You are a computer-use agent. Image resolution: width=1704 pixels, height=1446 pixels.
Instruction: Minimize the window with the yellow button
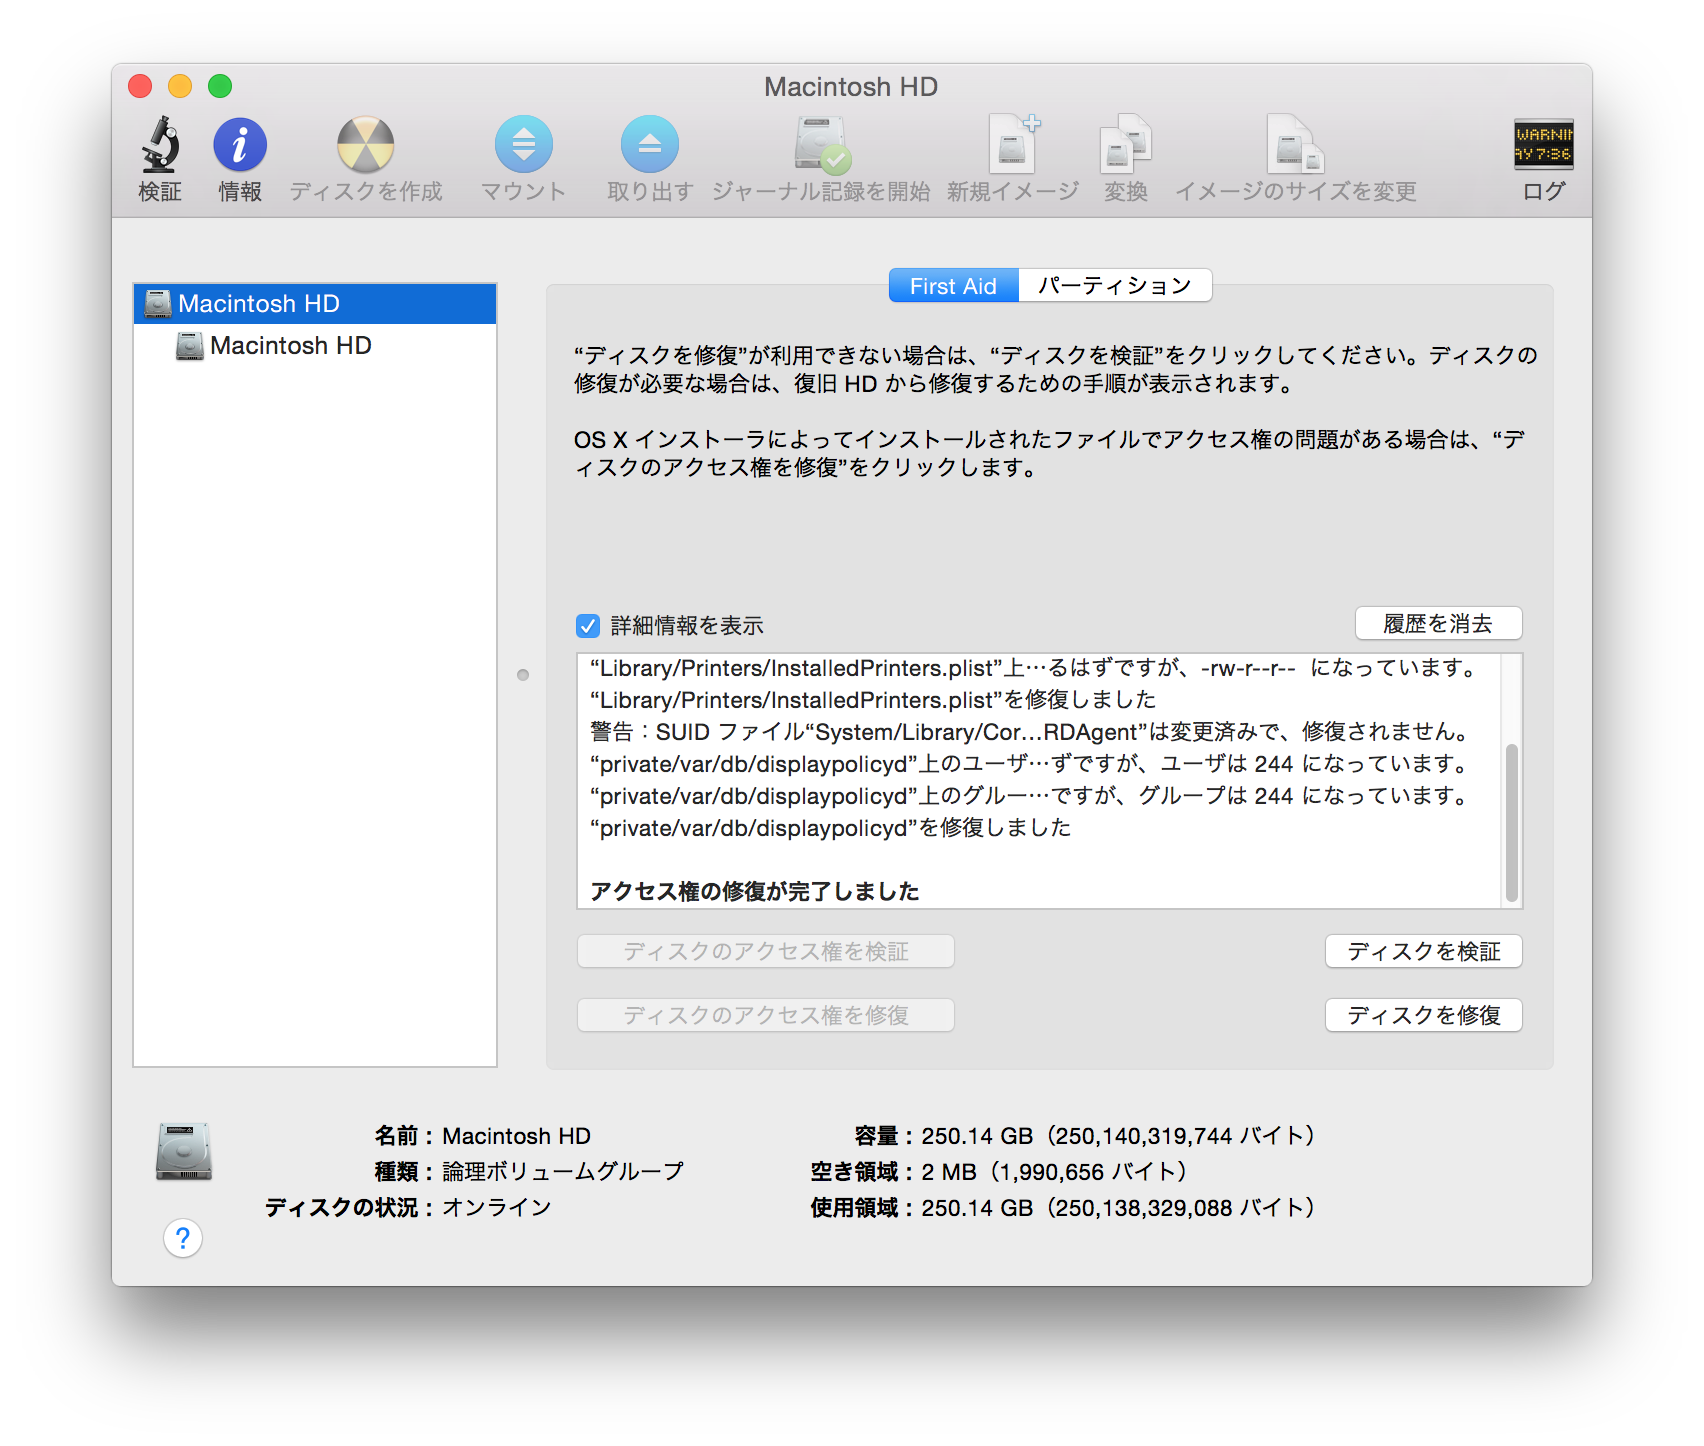[x=180, y=86]
